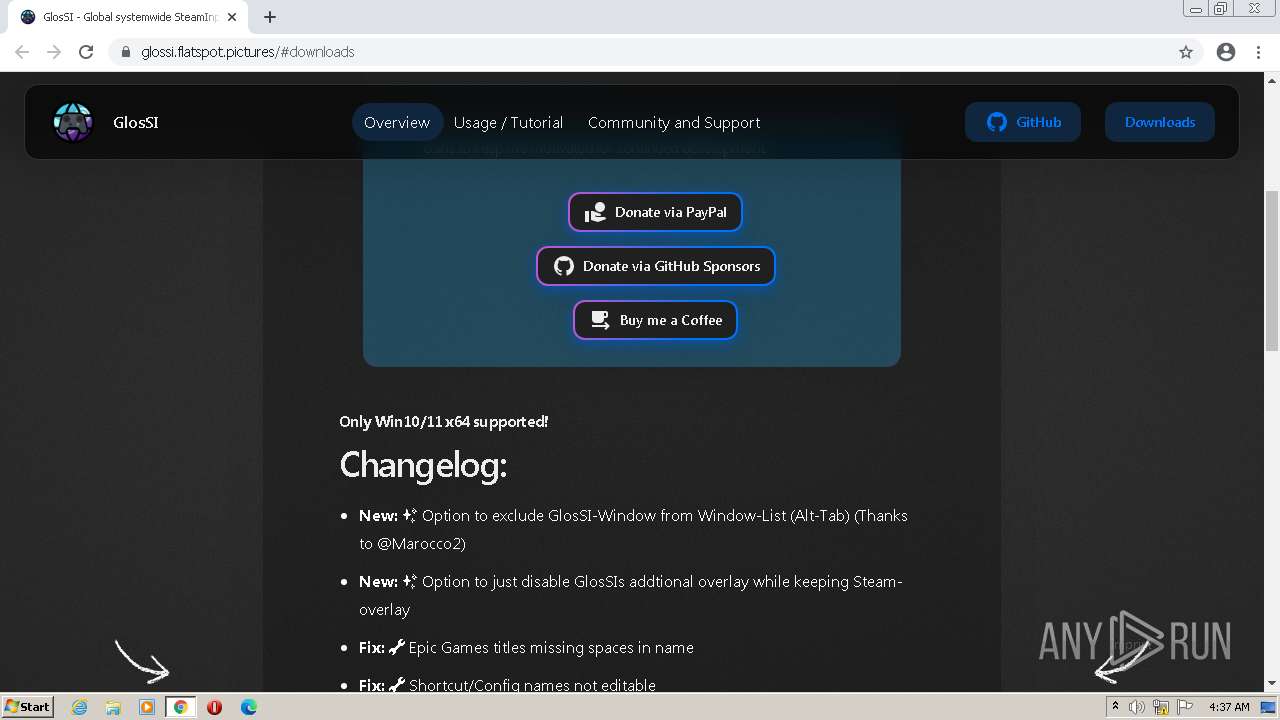Open Opera taskbar icon

214,707
